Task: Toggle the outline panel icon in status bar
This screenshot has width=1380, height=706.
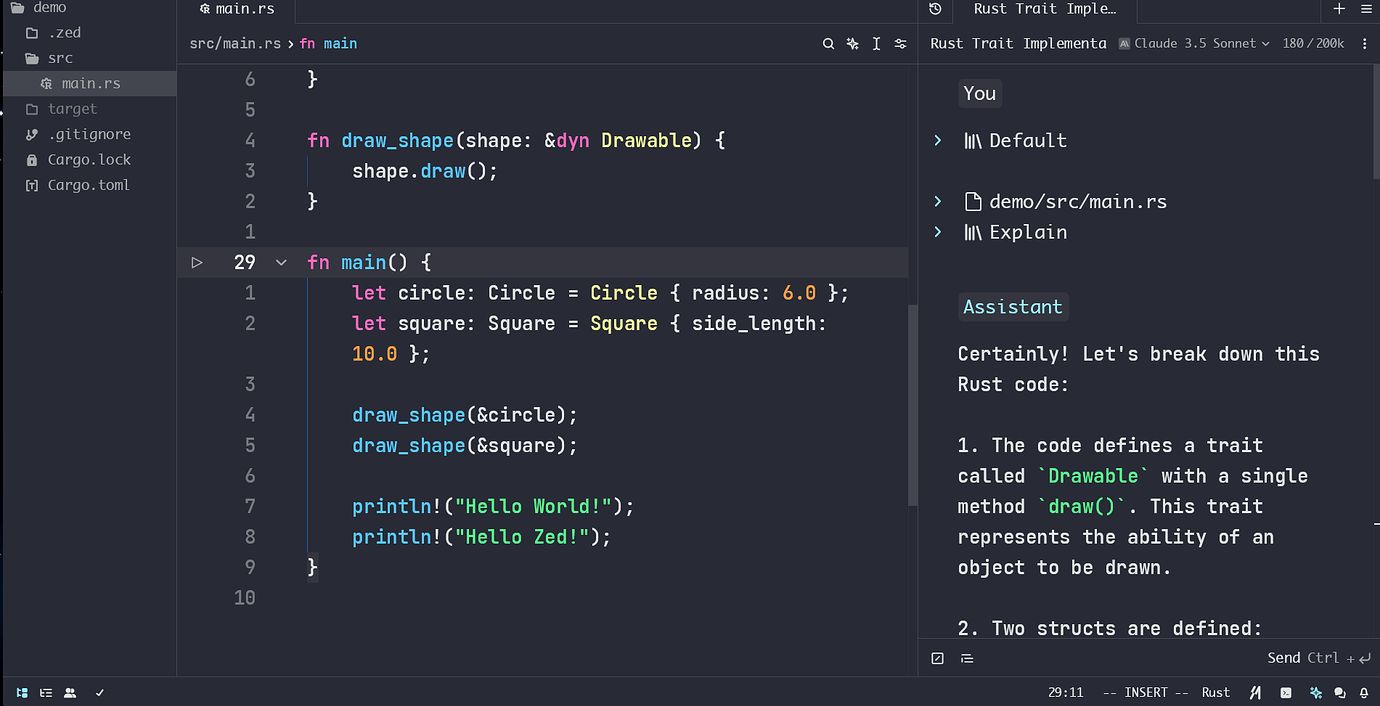Action: pos(46,692)
